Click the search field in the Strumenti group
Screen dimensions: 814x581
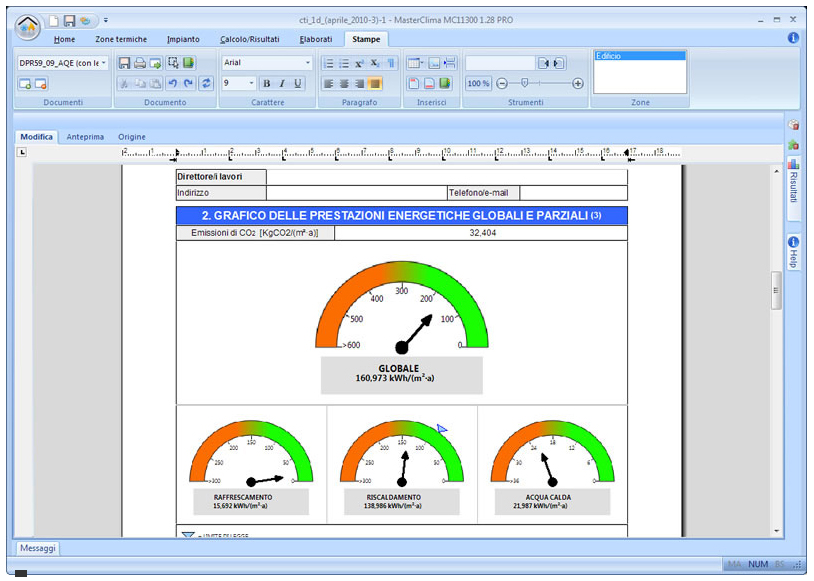click(500, 63)
